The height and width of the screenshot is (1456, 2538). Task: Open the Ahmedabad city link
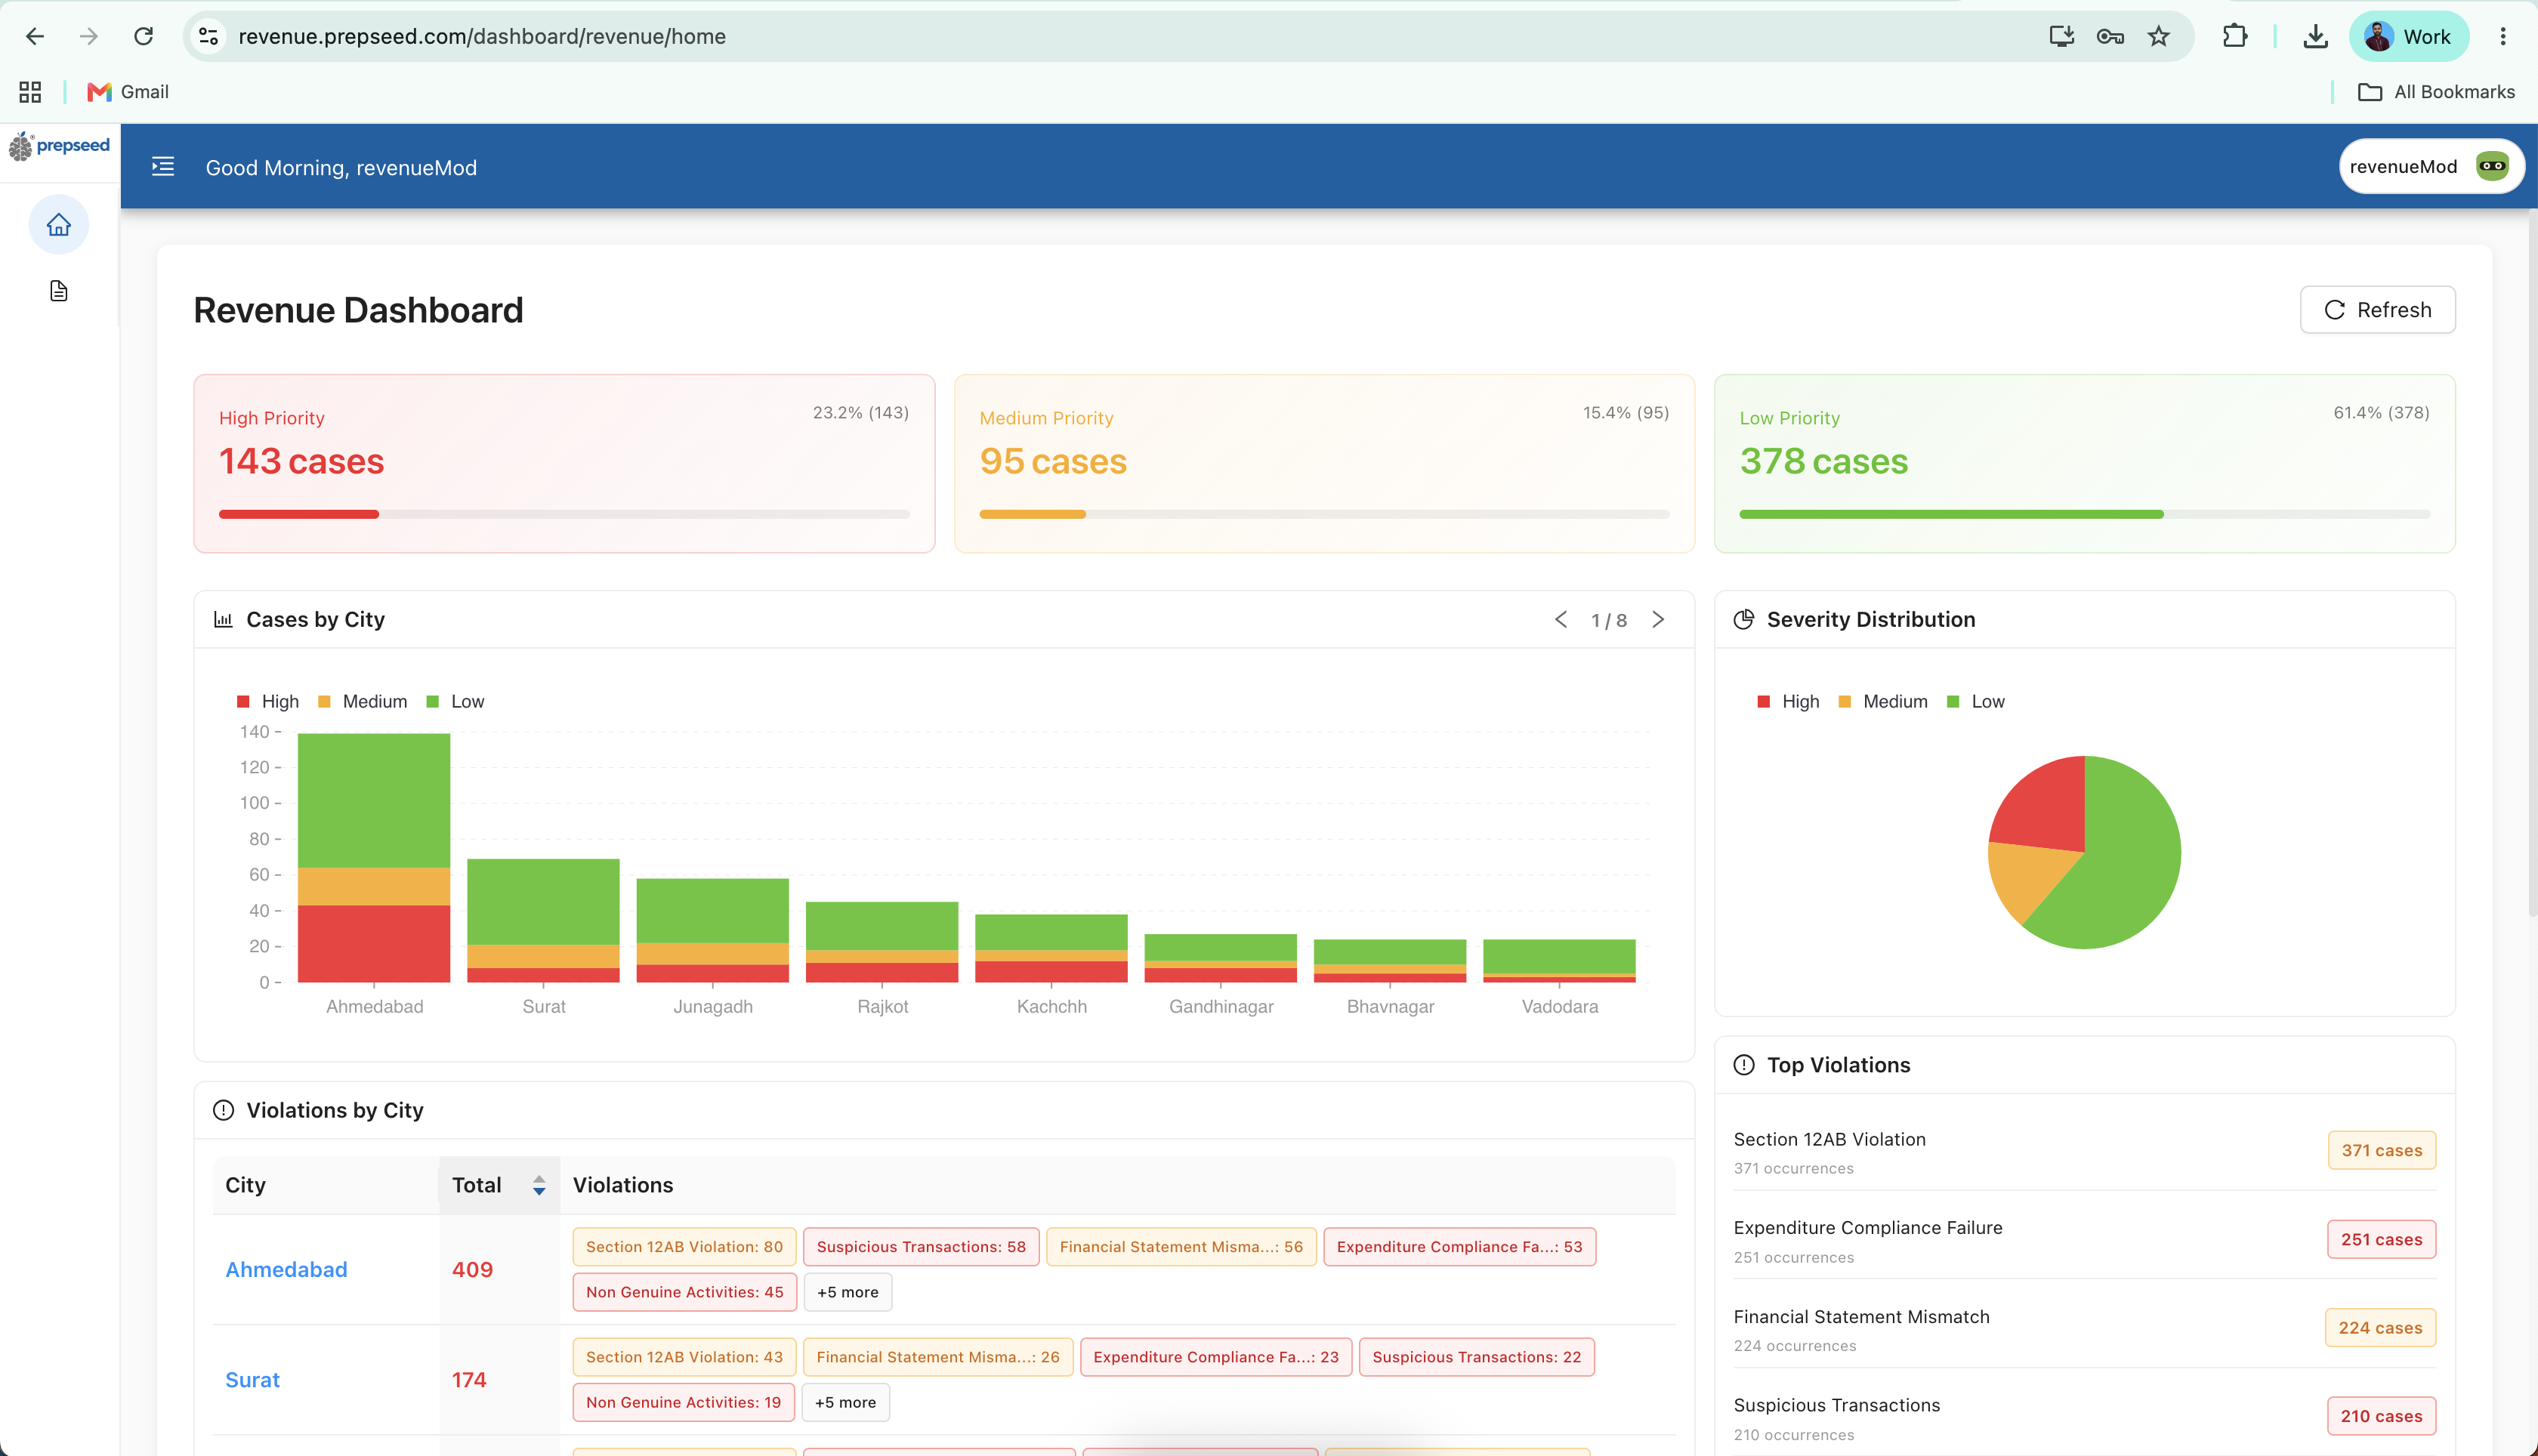[x=286, y=1270]
